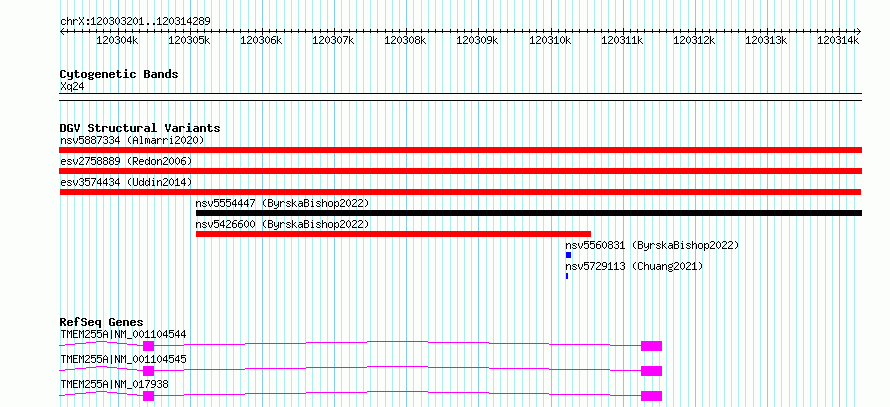
Task: Click right exon box of NM_017938
Action: click(x=652, y=396)
